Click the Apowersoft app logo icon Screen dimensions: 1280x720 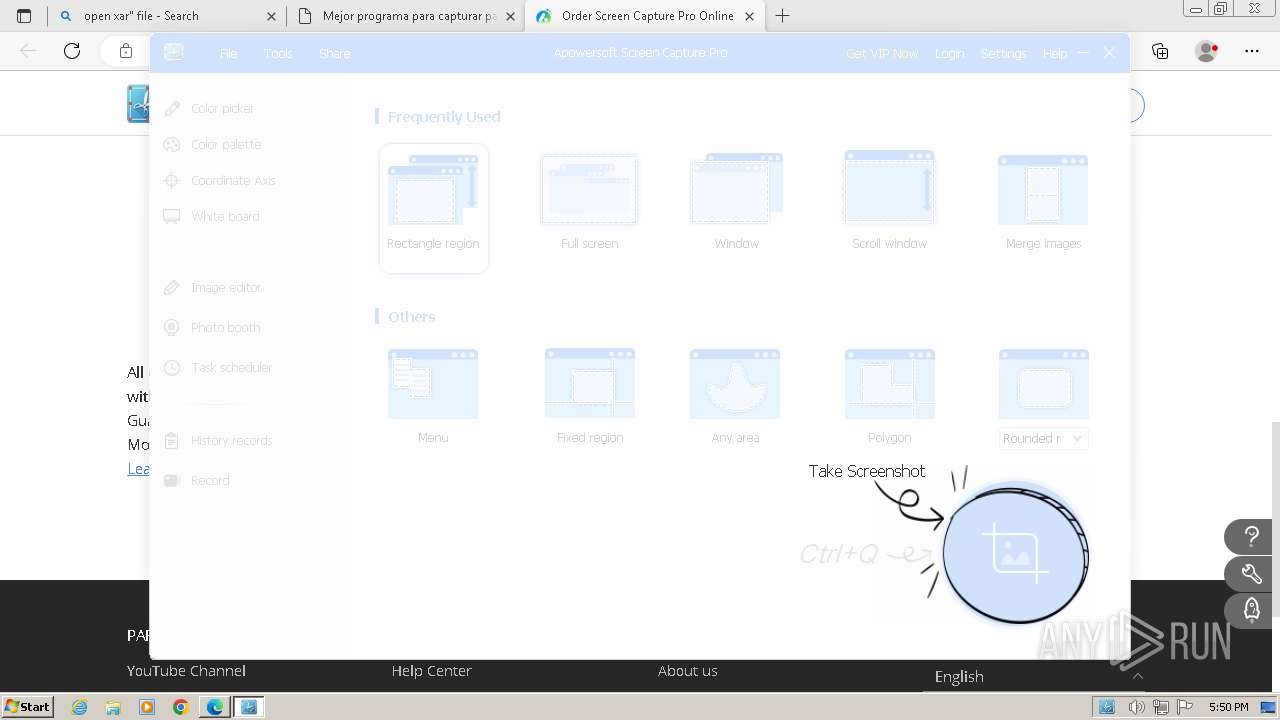(x=174, y=52)
